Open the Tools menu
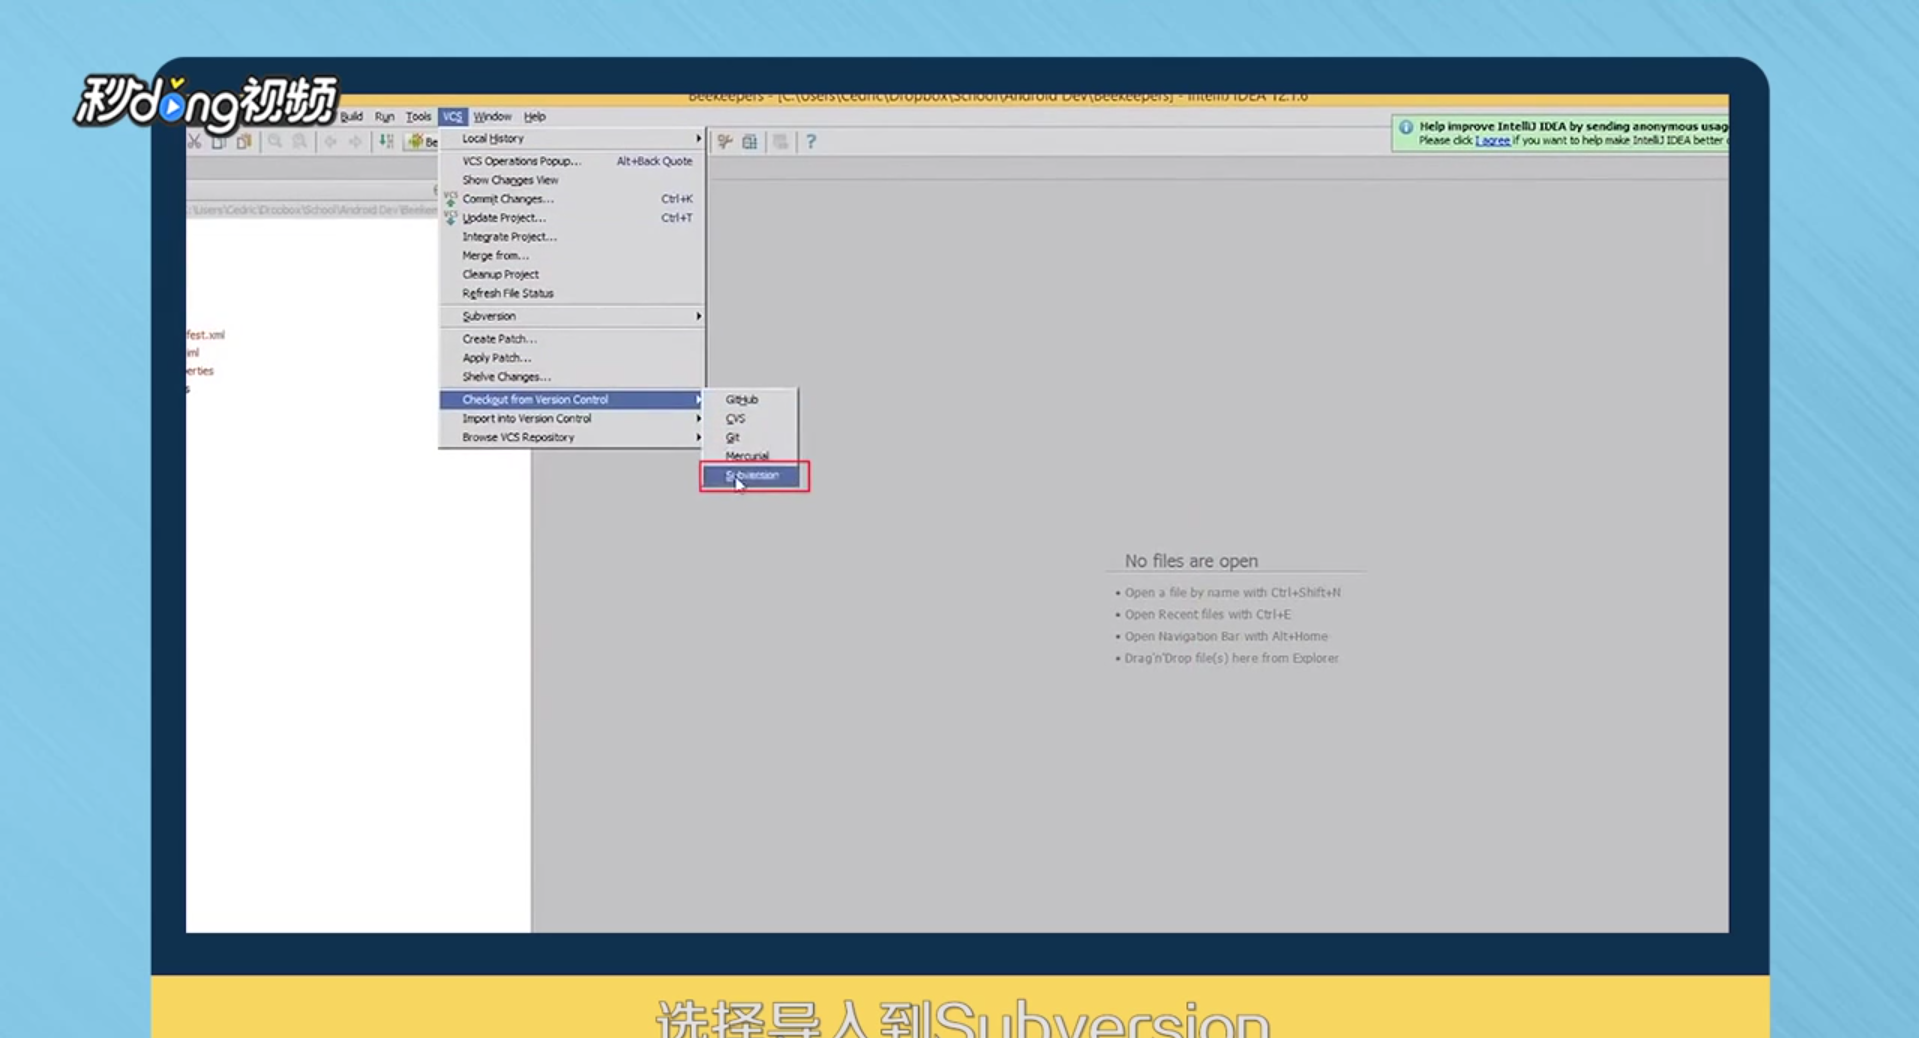Screen dimensions: 1919x1038 coord(418,117)
